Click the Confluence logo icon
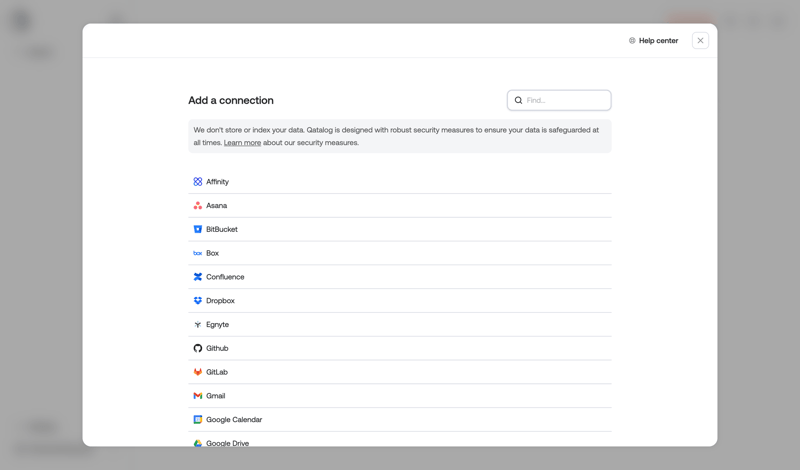The width and height of the screenshot is (800, 470). pyautogui.click(x=197, y=277)
